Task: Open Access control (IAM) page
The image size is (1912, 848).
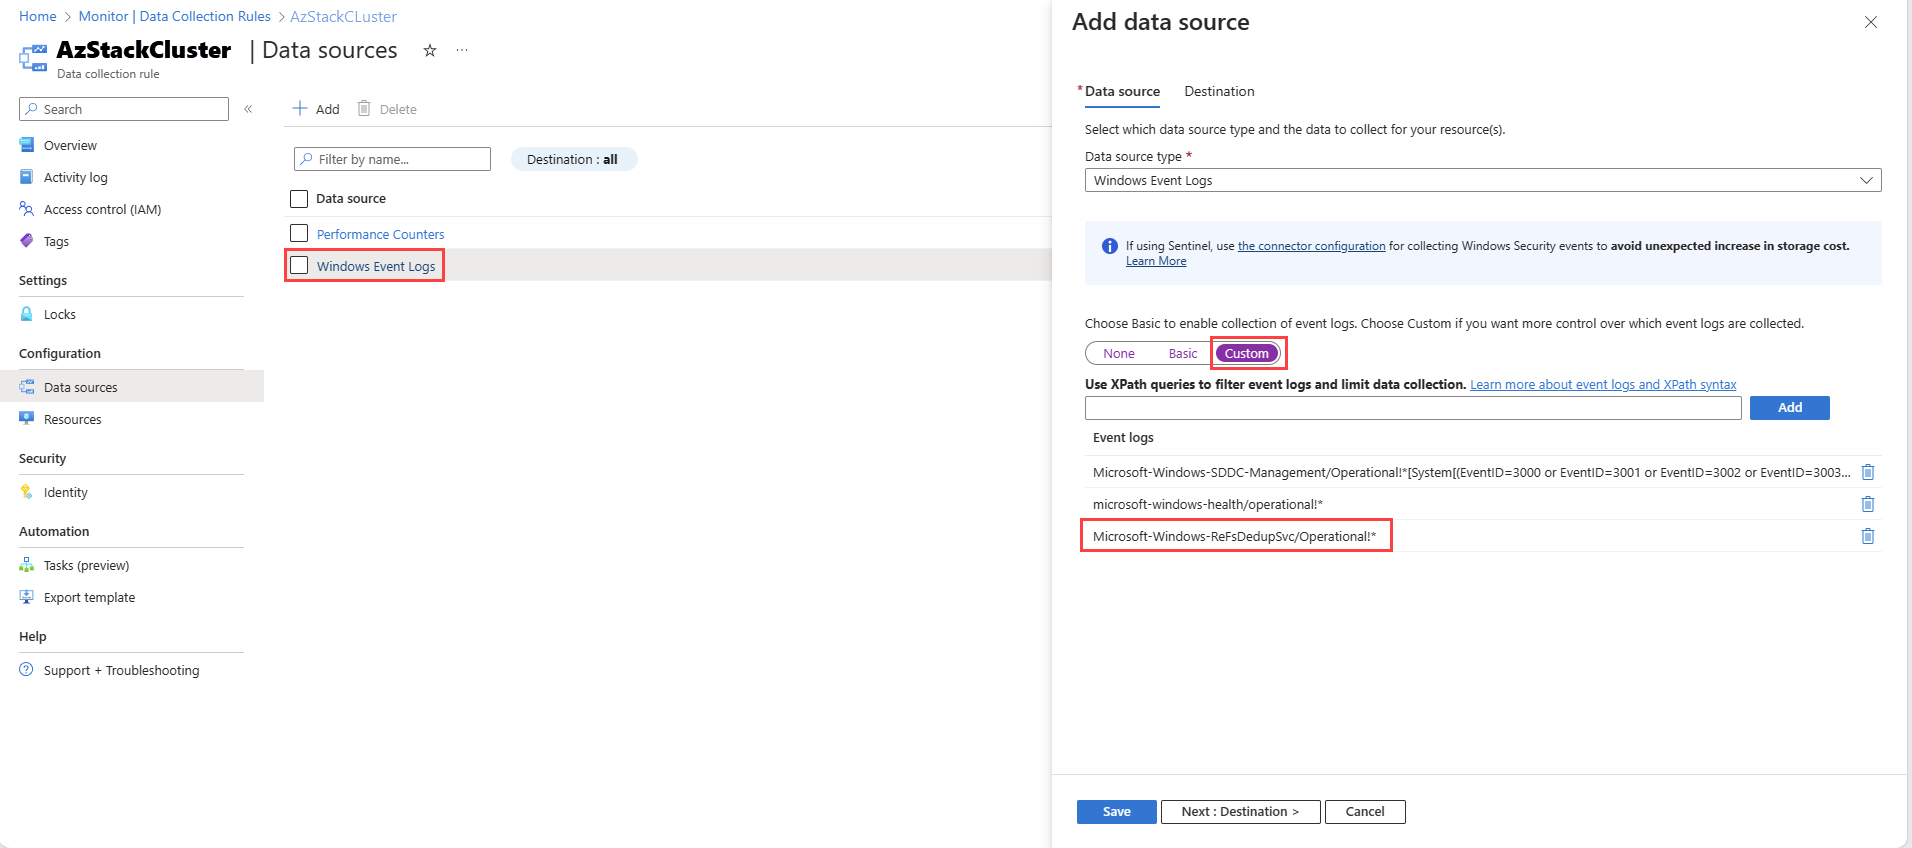Action: click(102, 209)
